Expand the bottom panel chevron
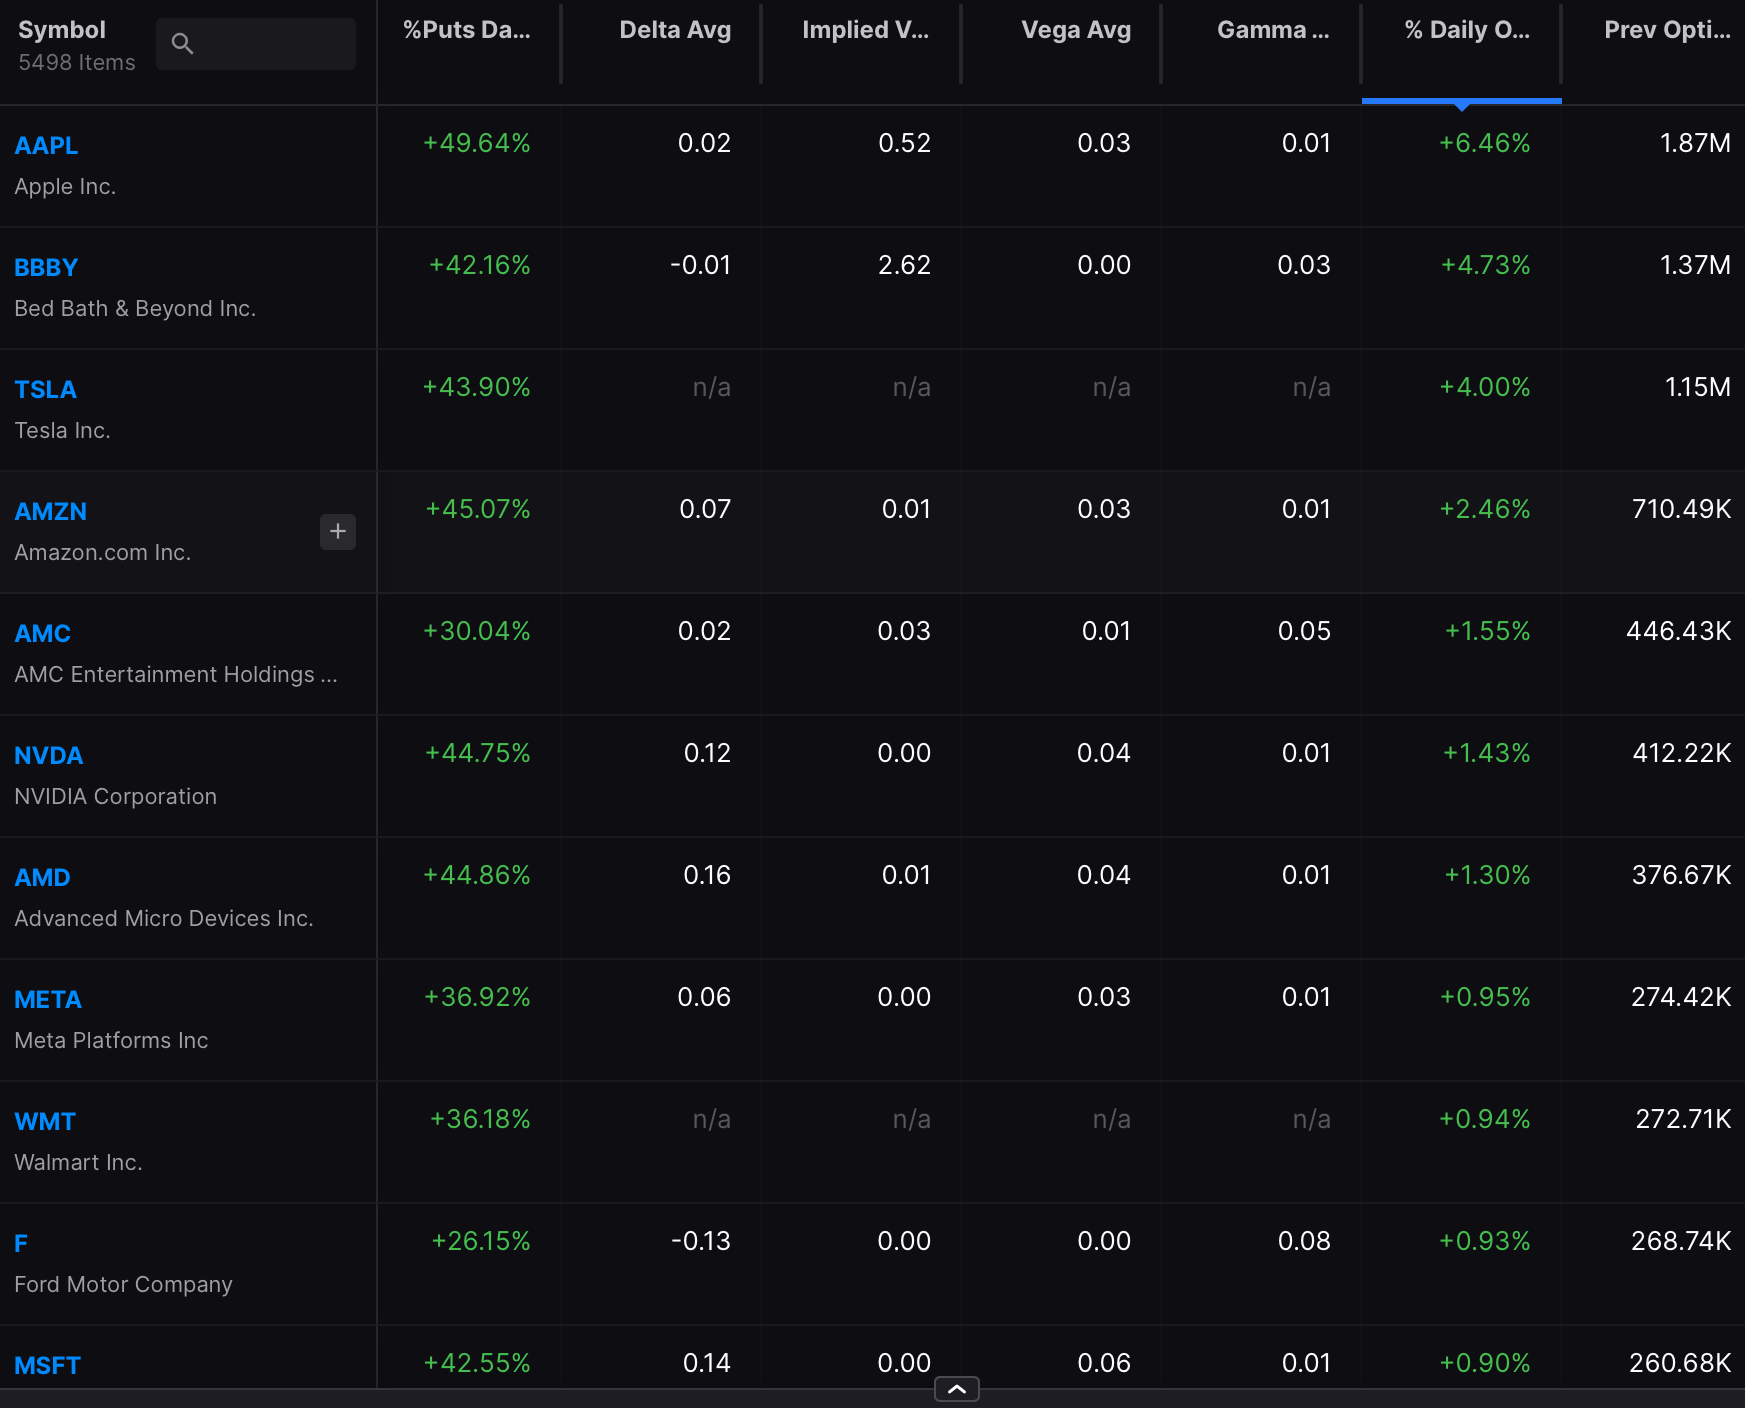1745x1408 pixels. point(957,1389)
